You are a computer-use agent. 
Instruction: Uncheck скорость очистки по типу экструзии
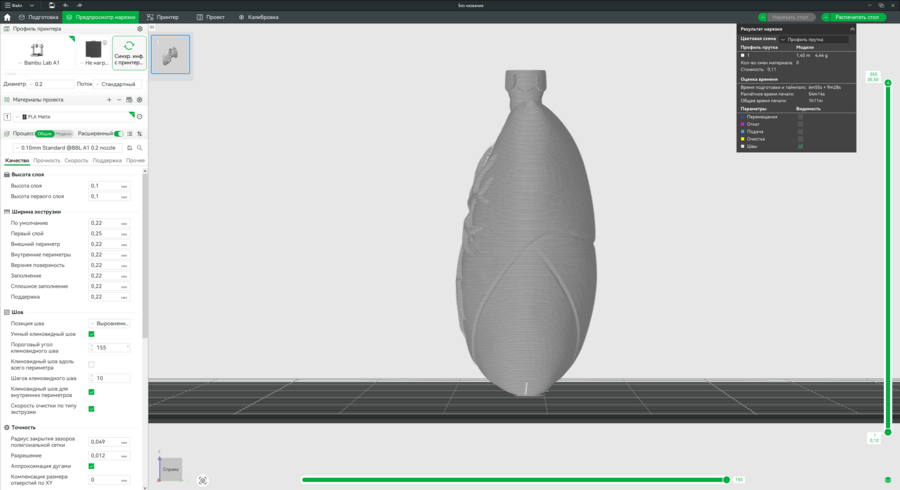point(91,409)
